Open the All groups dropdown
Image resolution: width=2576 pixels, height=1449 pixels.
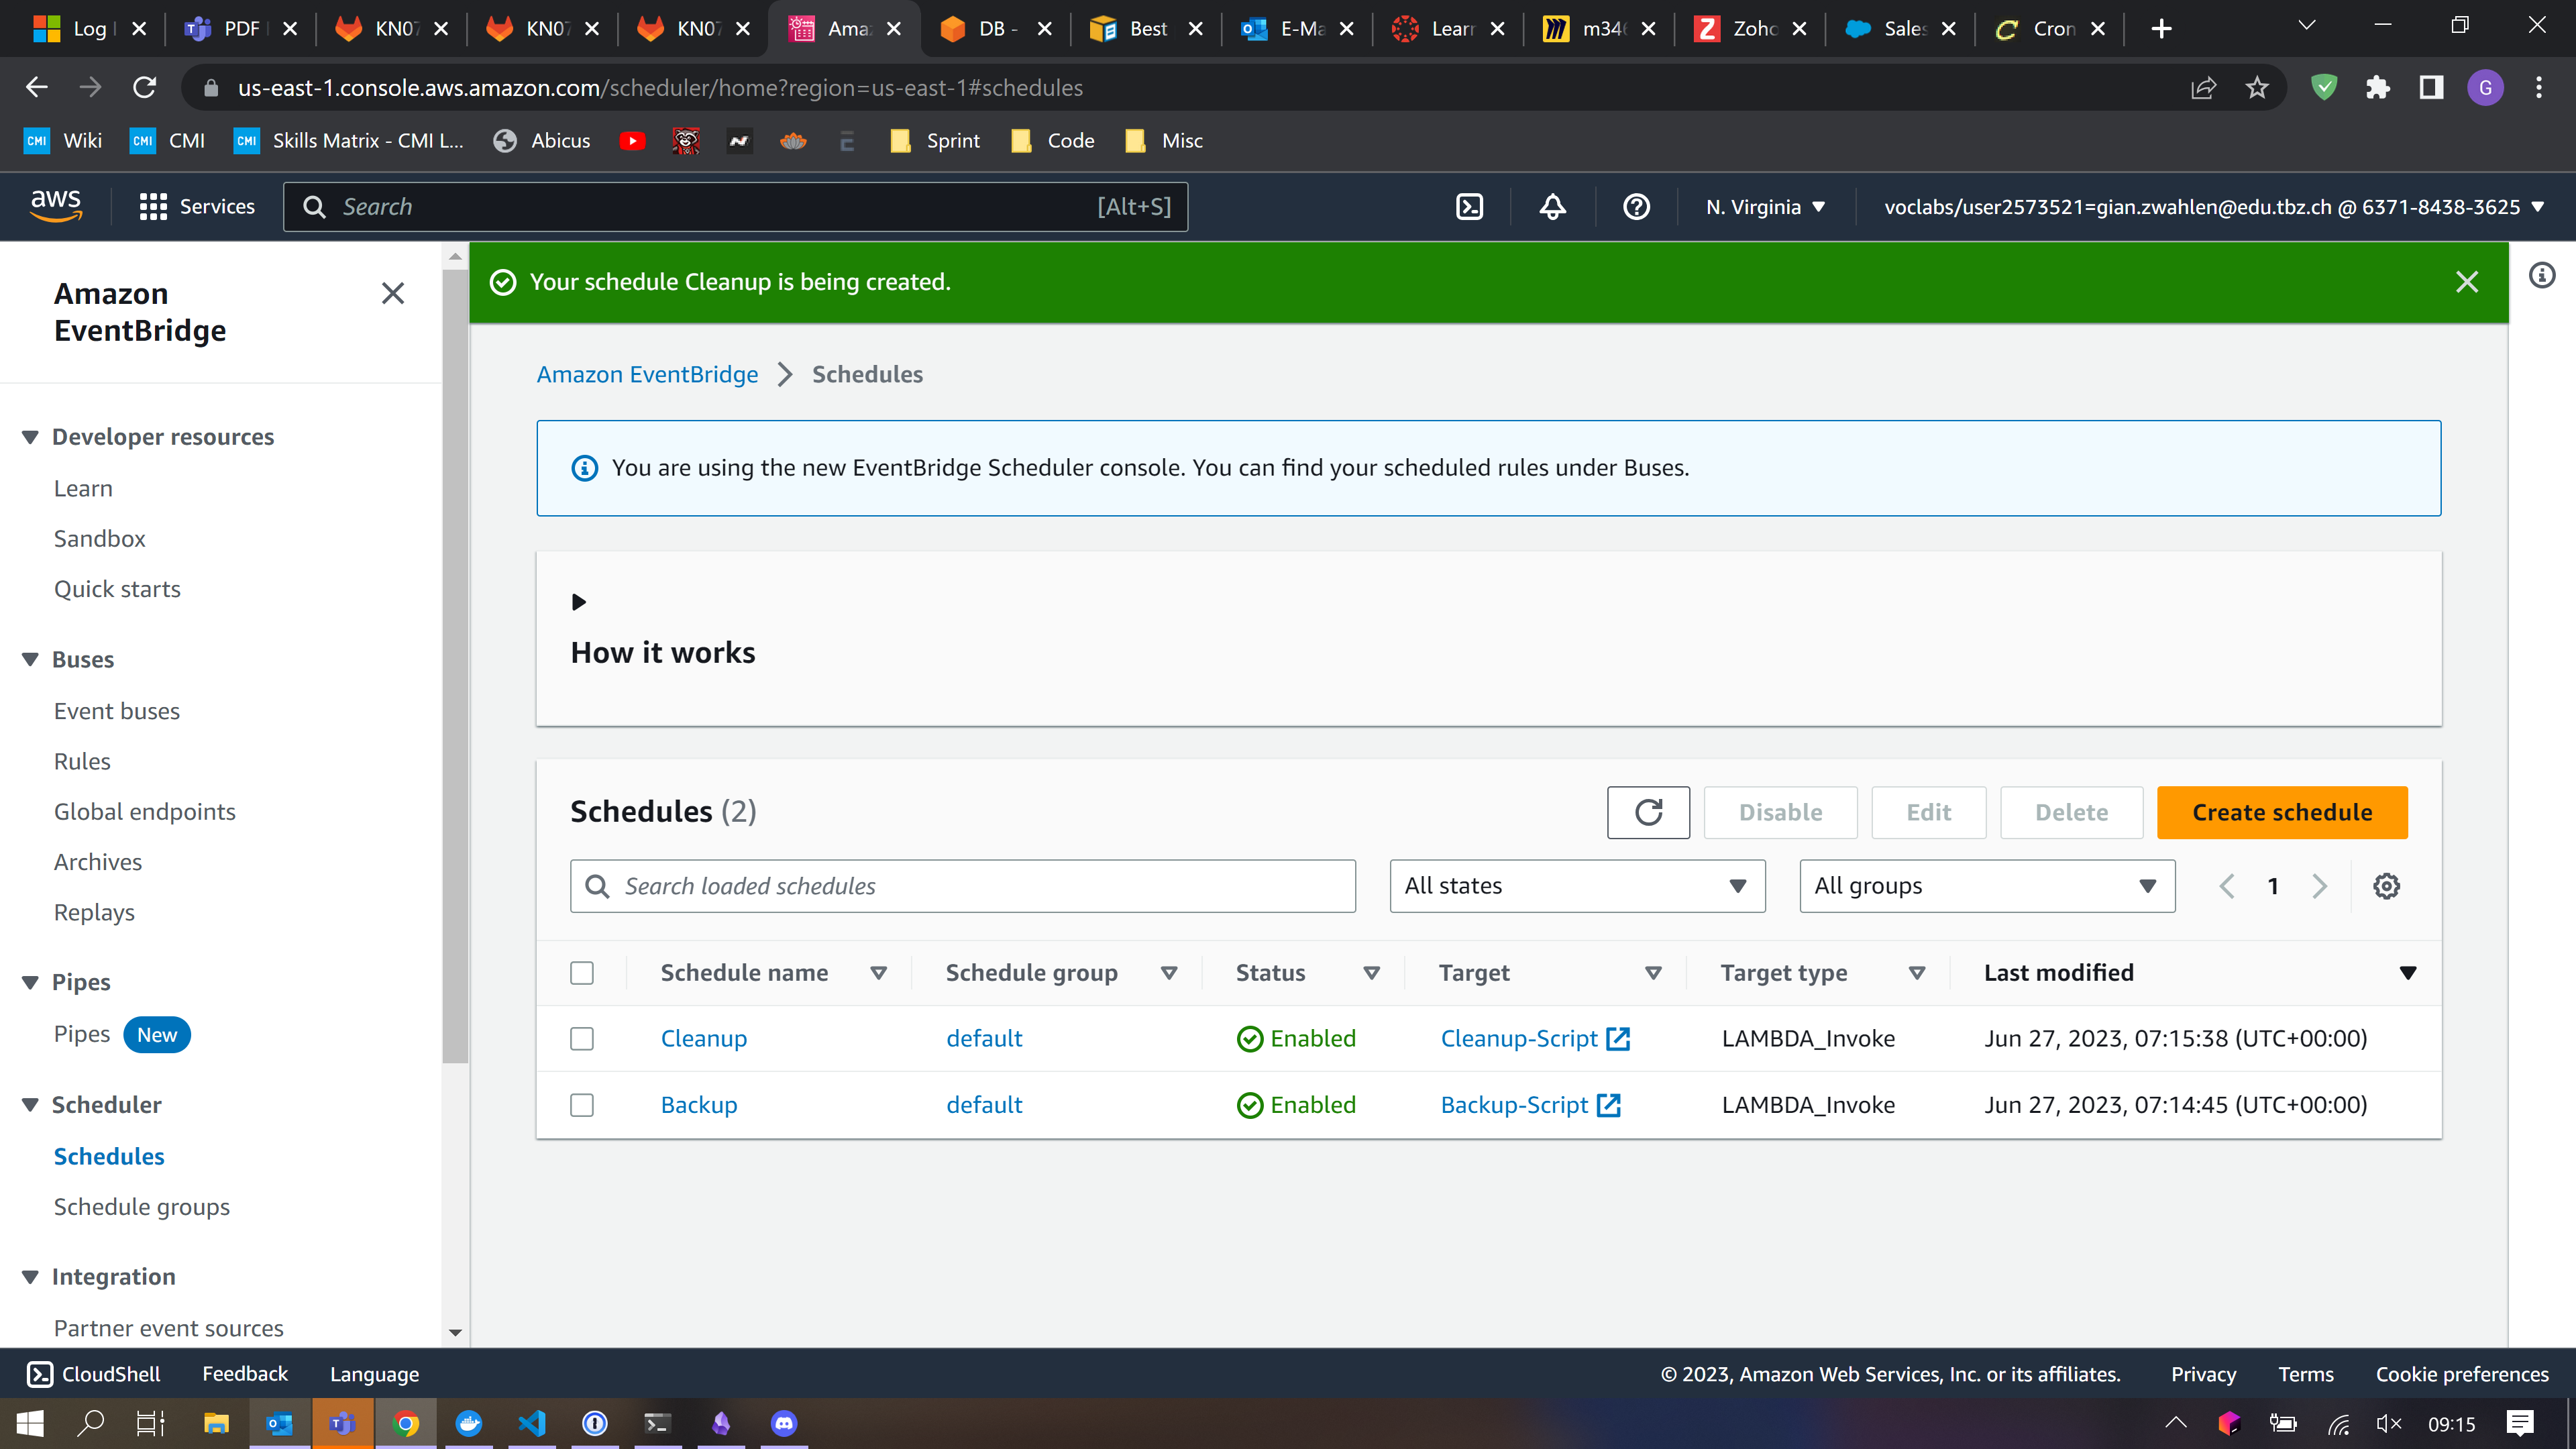(x=1986, y=886)
